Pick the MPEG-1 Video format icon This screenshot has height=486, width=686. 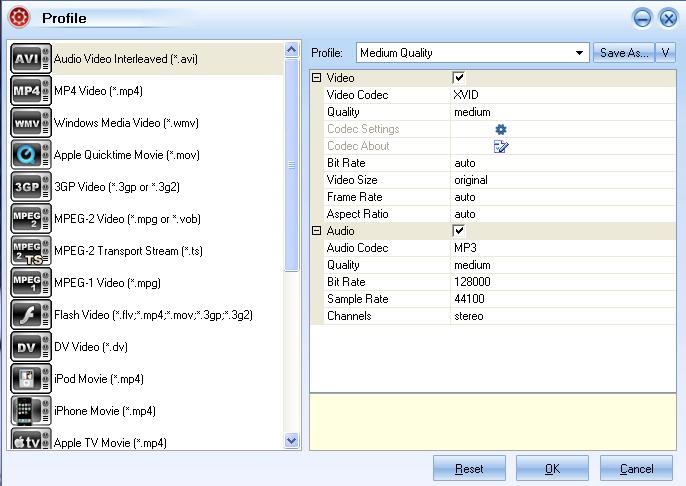[x=31, y=283]
